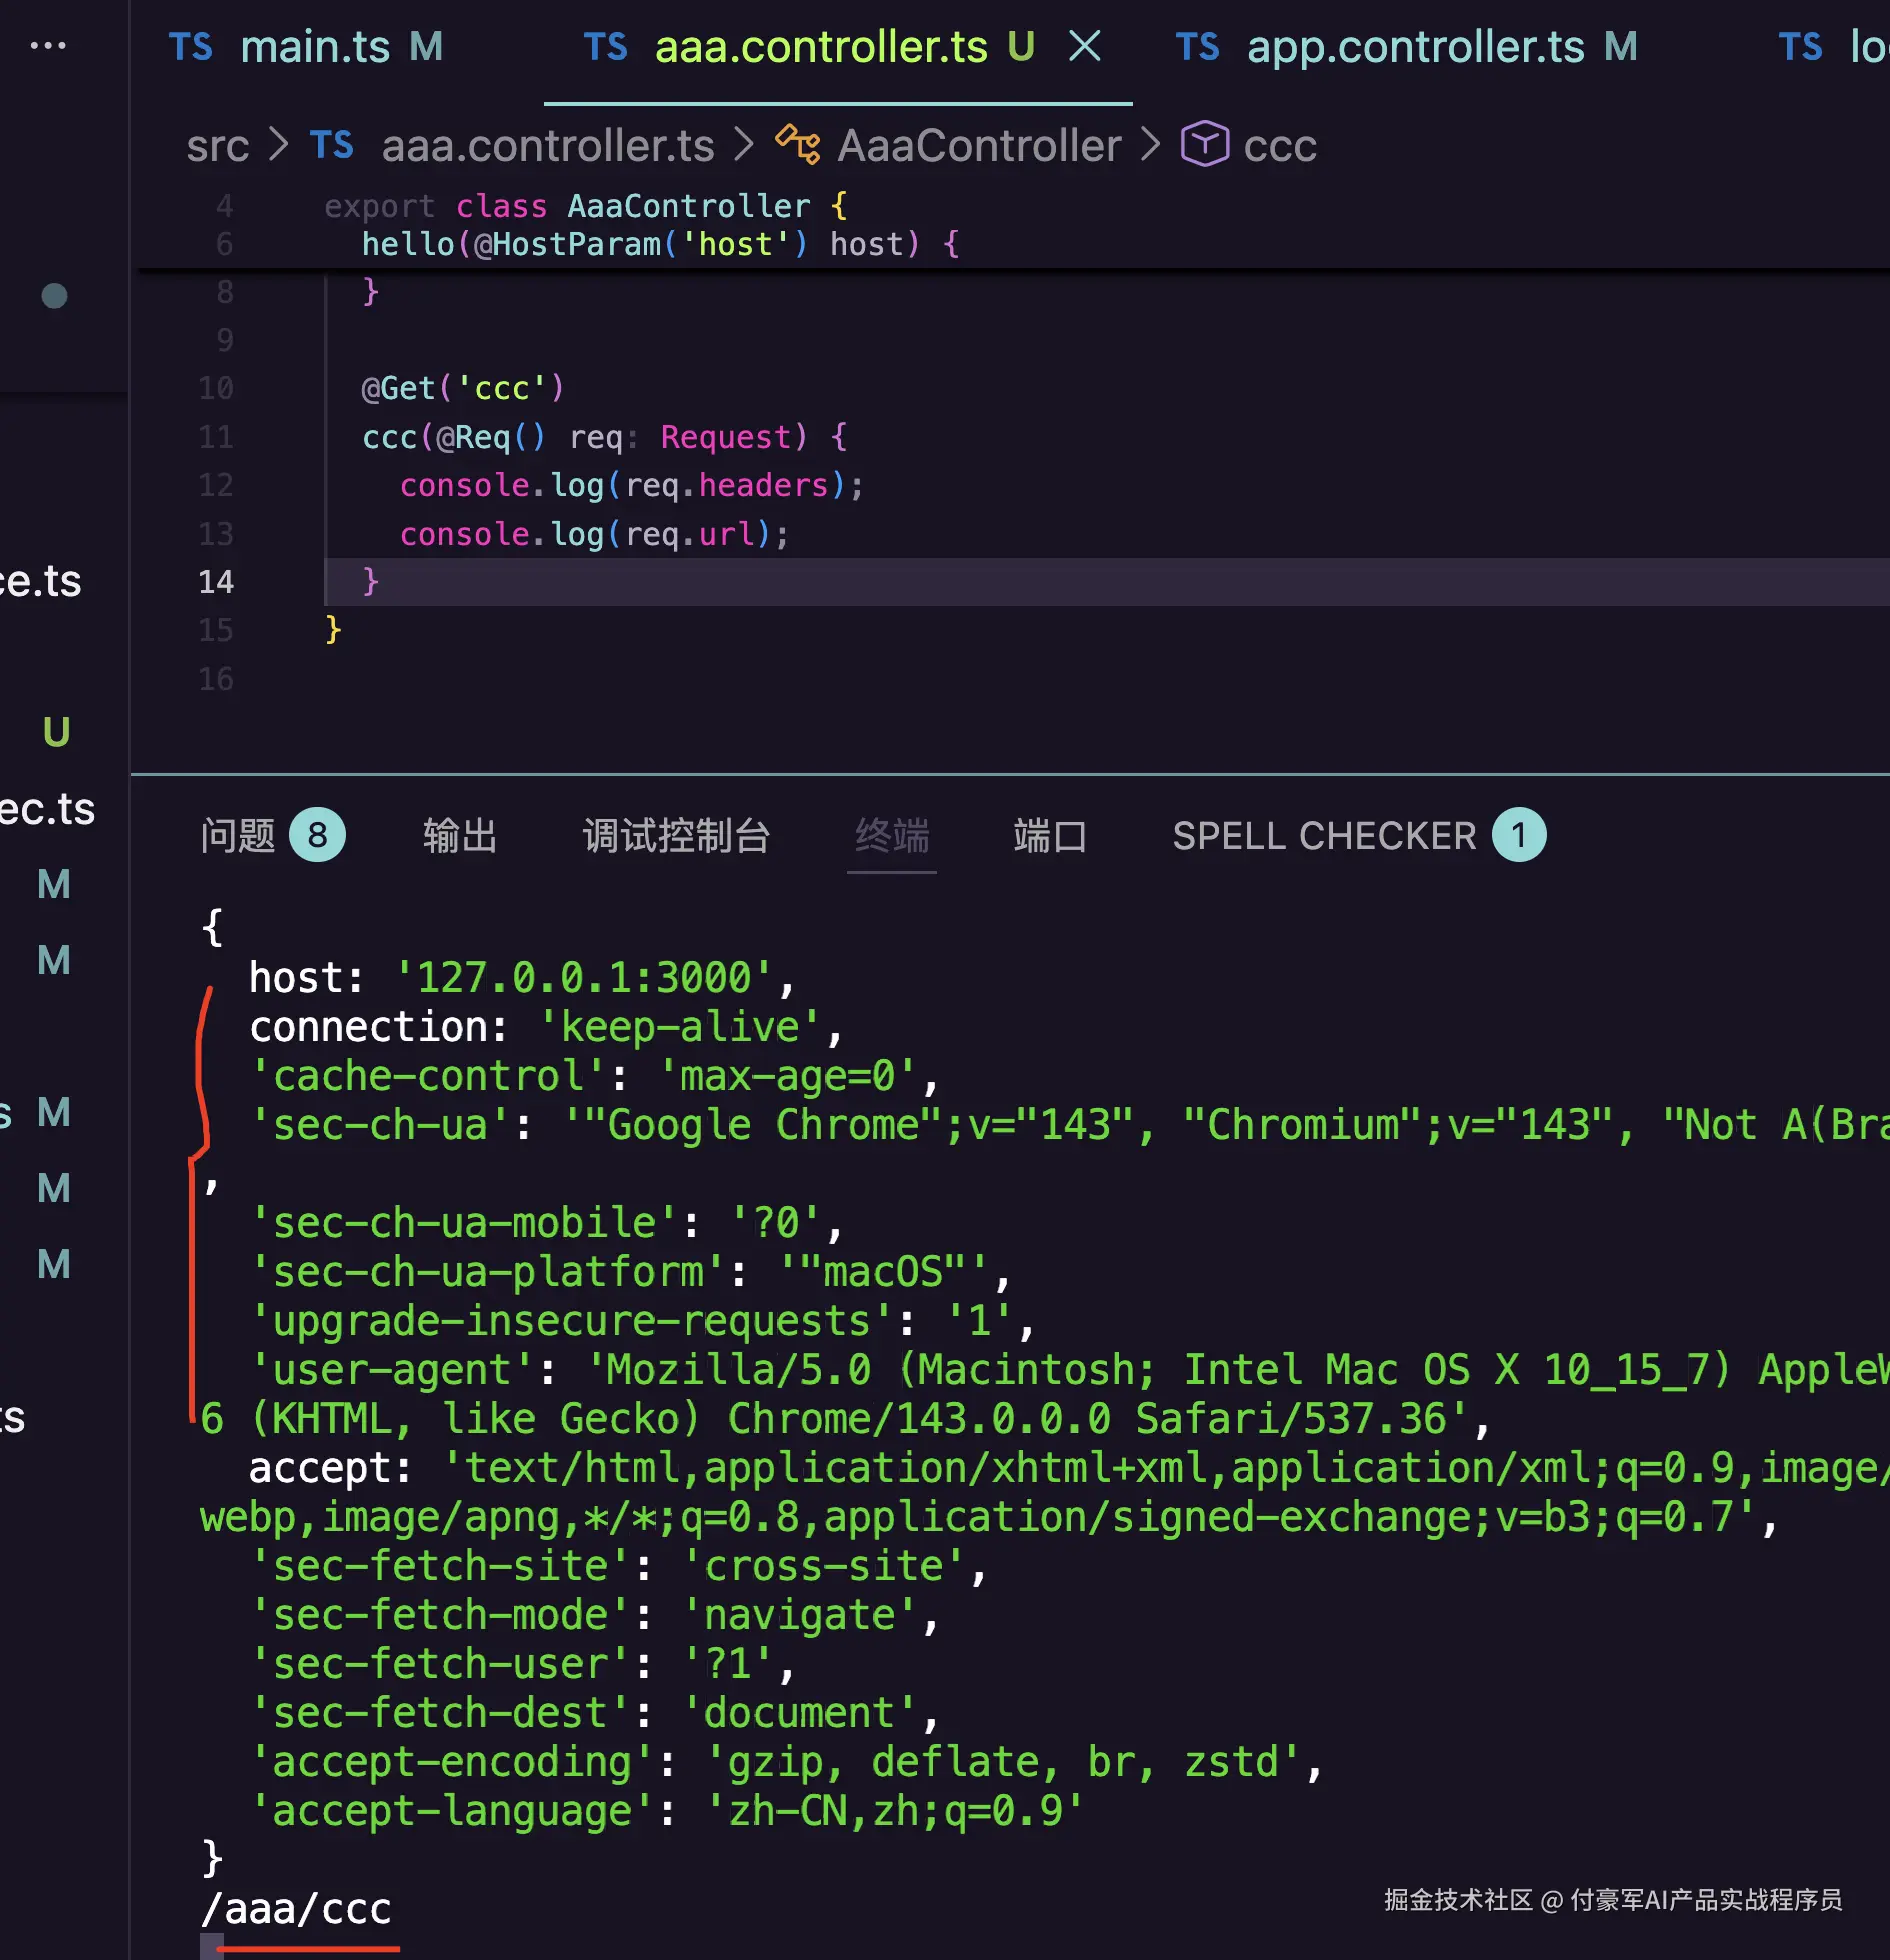Viewport: 1890px width, 1960px height.
Task: Click line number 14 in the gutter
Action: click(216, 582)
